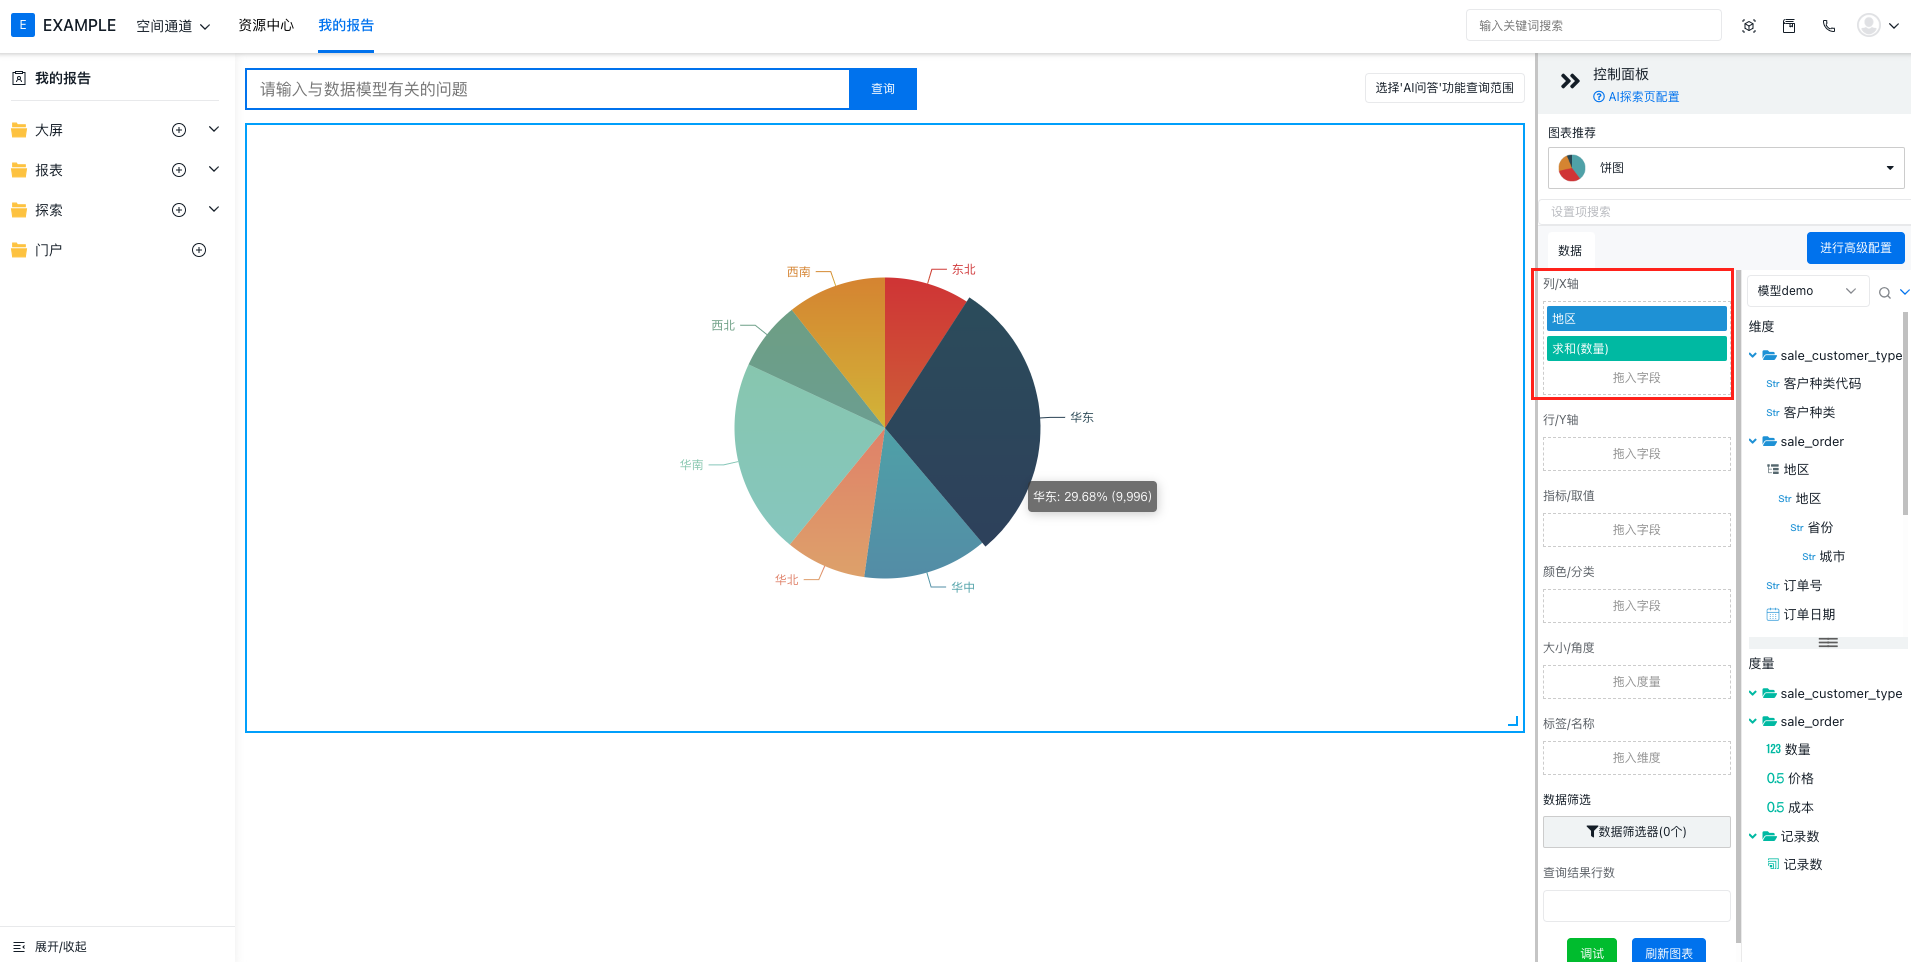This screenshot has height=962, width=1911.
Task: Click the 记录数 measure icon
Action: (1773, 864)
